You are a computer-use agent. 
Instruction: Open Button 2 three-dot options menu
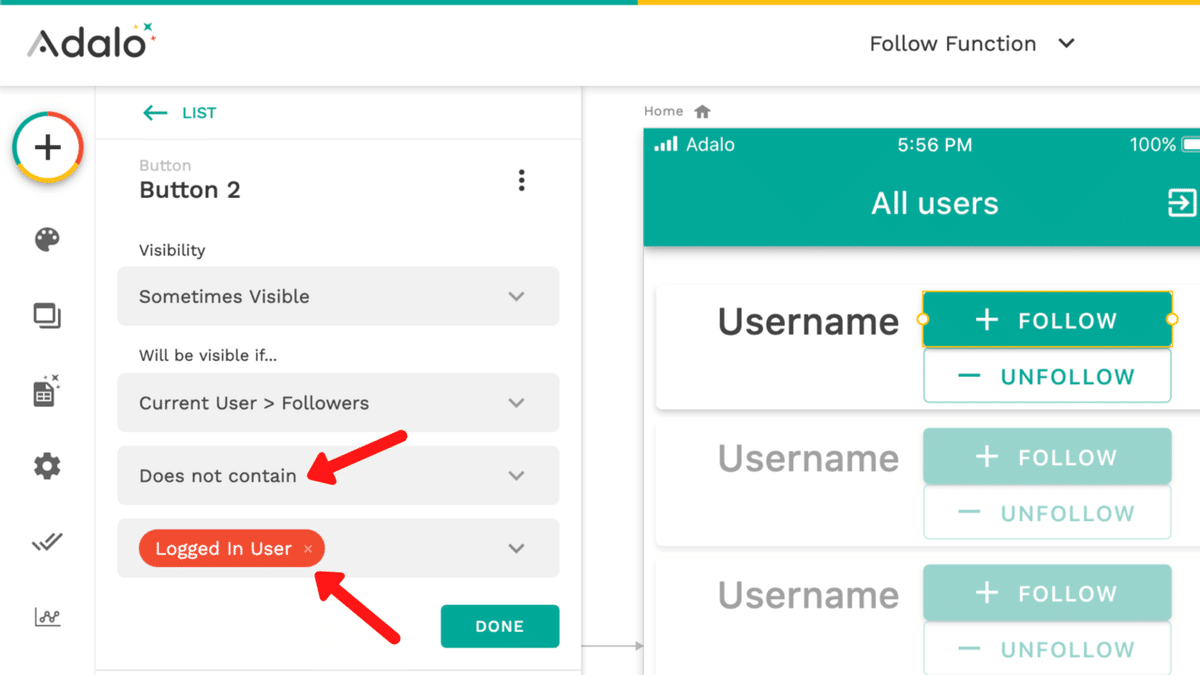click(x=521, y=180)
